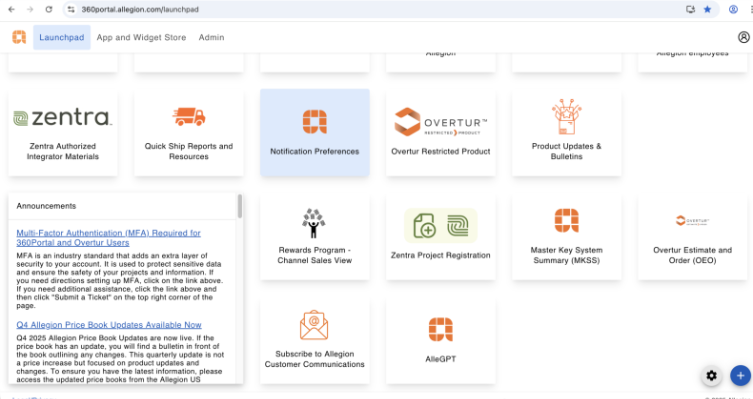This screenshot has width=753, height=399.
Task: Click the Zentra Project Registration icon
Action: click(x=440, y=225)
